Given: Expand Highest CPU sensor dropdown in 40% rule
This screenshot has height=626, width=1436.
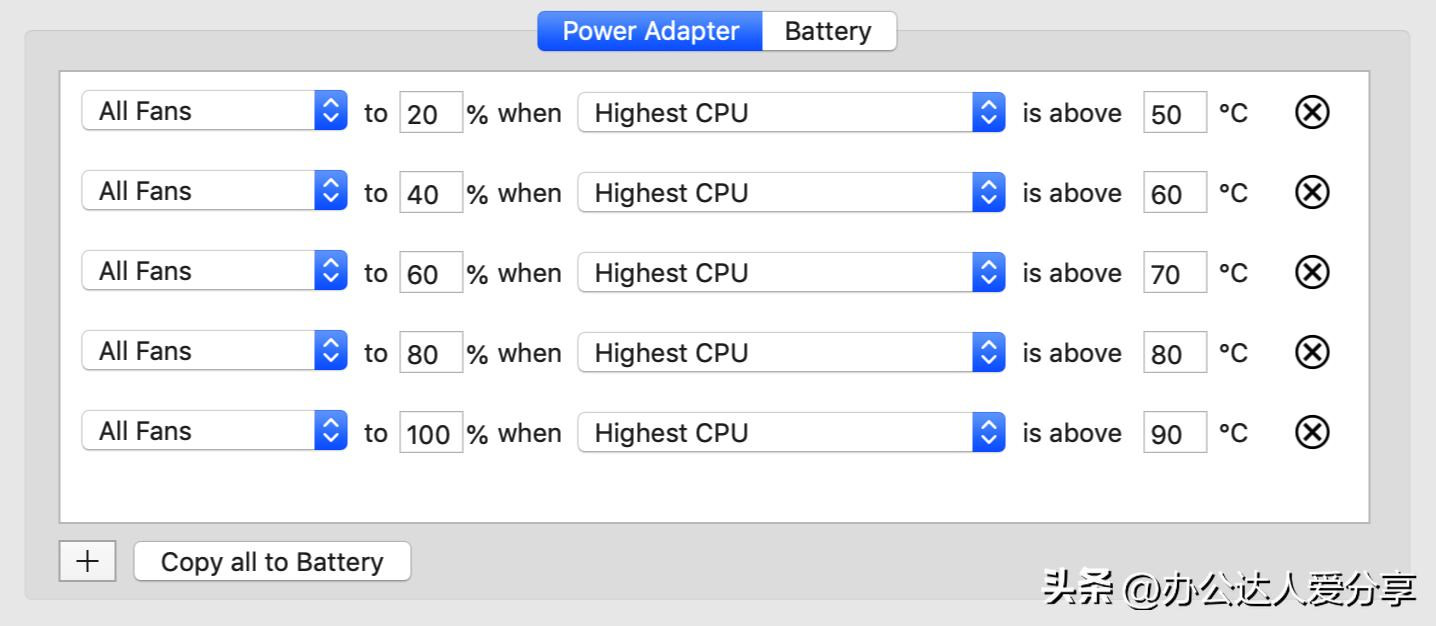Looking at the screenshot, I should point(790,192).
